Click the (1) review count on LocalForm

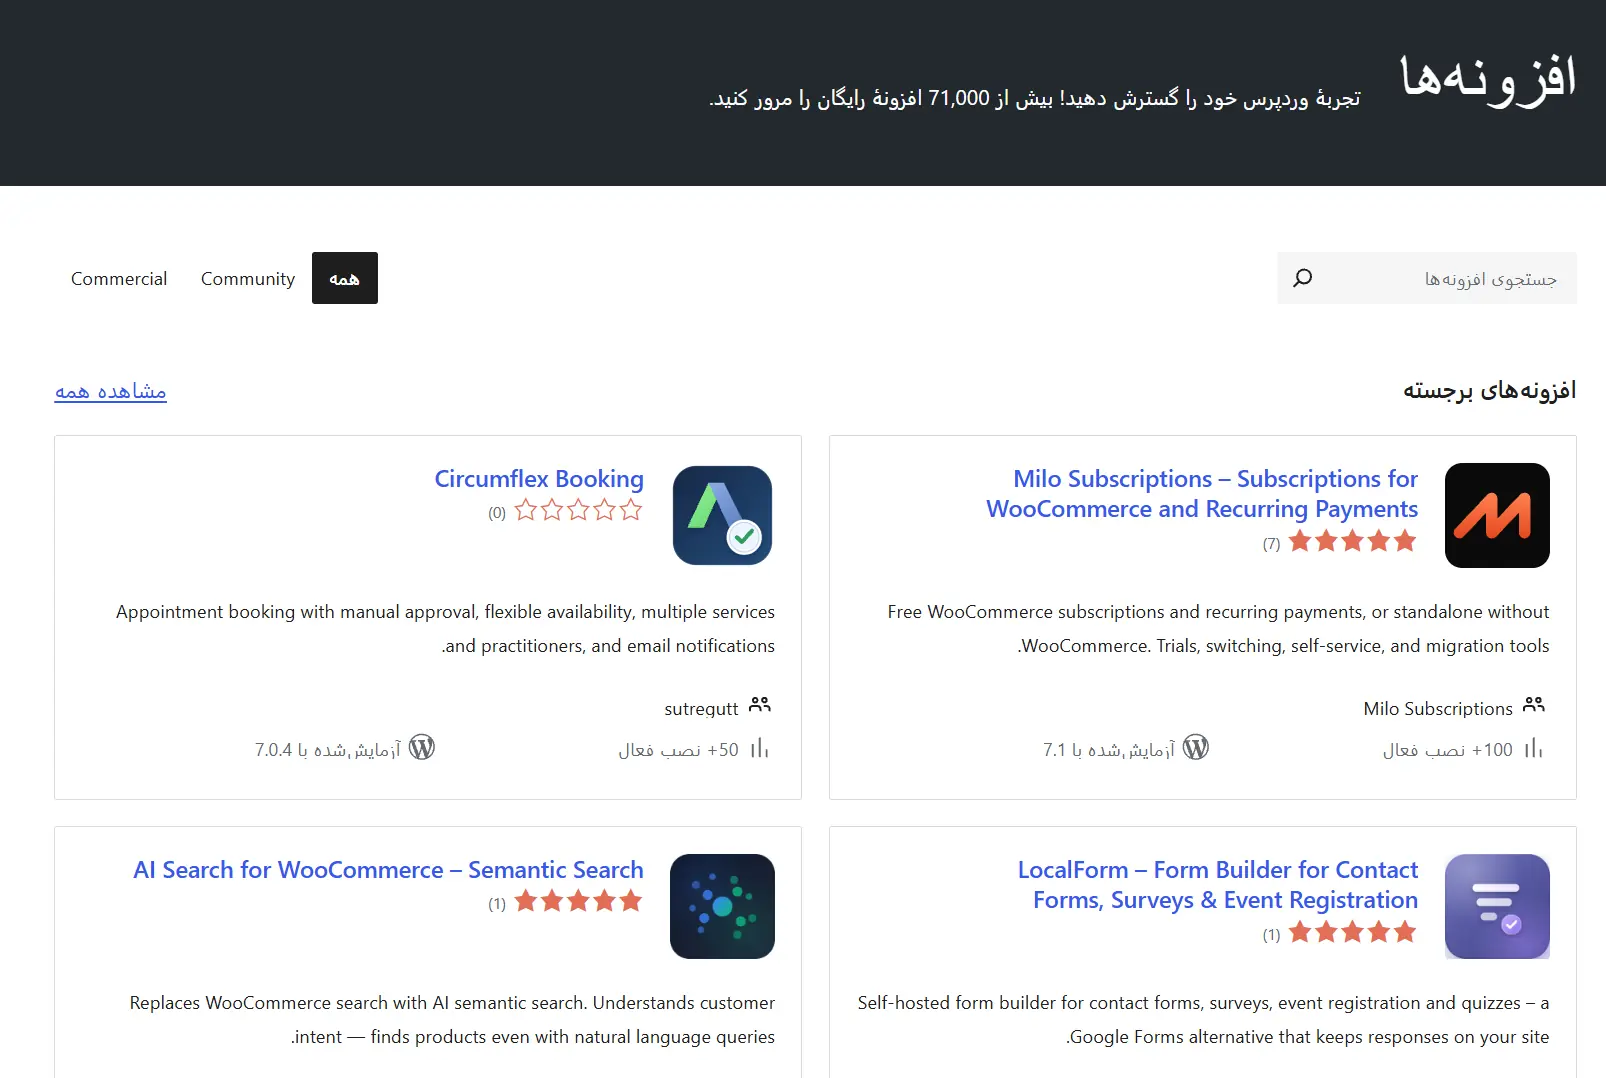1271,935
